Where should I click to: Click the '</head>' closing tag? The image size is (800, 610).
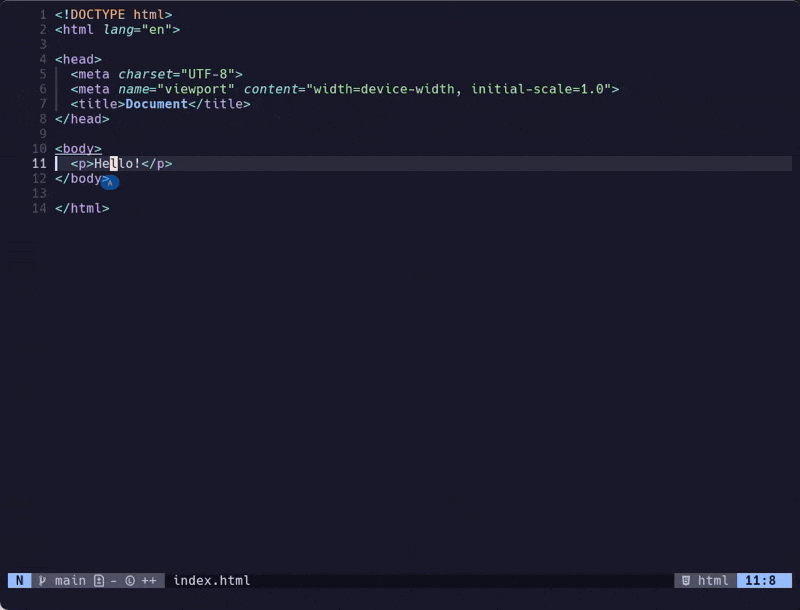(82, 119)
